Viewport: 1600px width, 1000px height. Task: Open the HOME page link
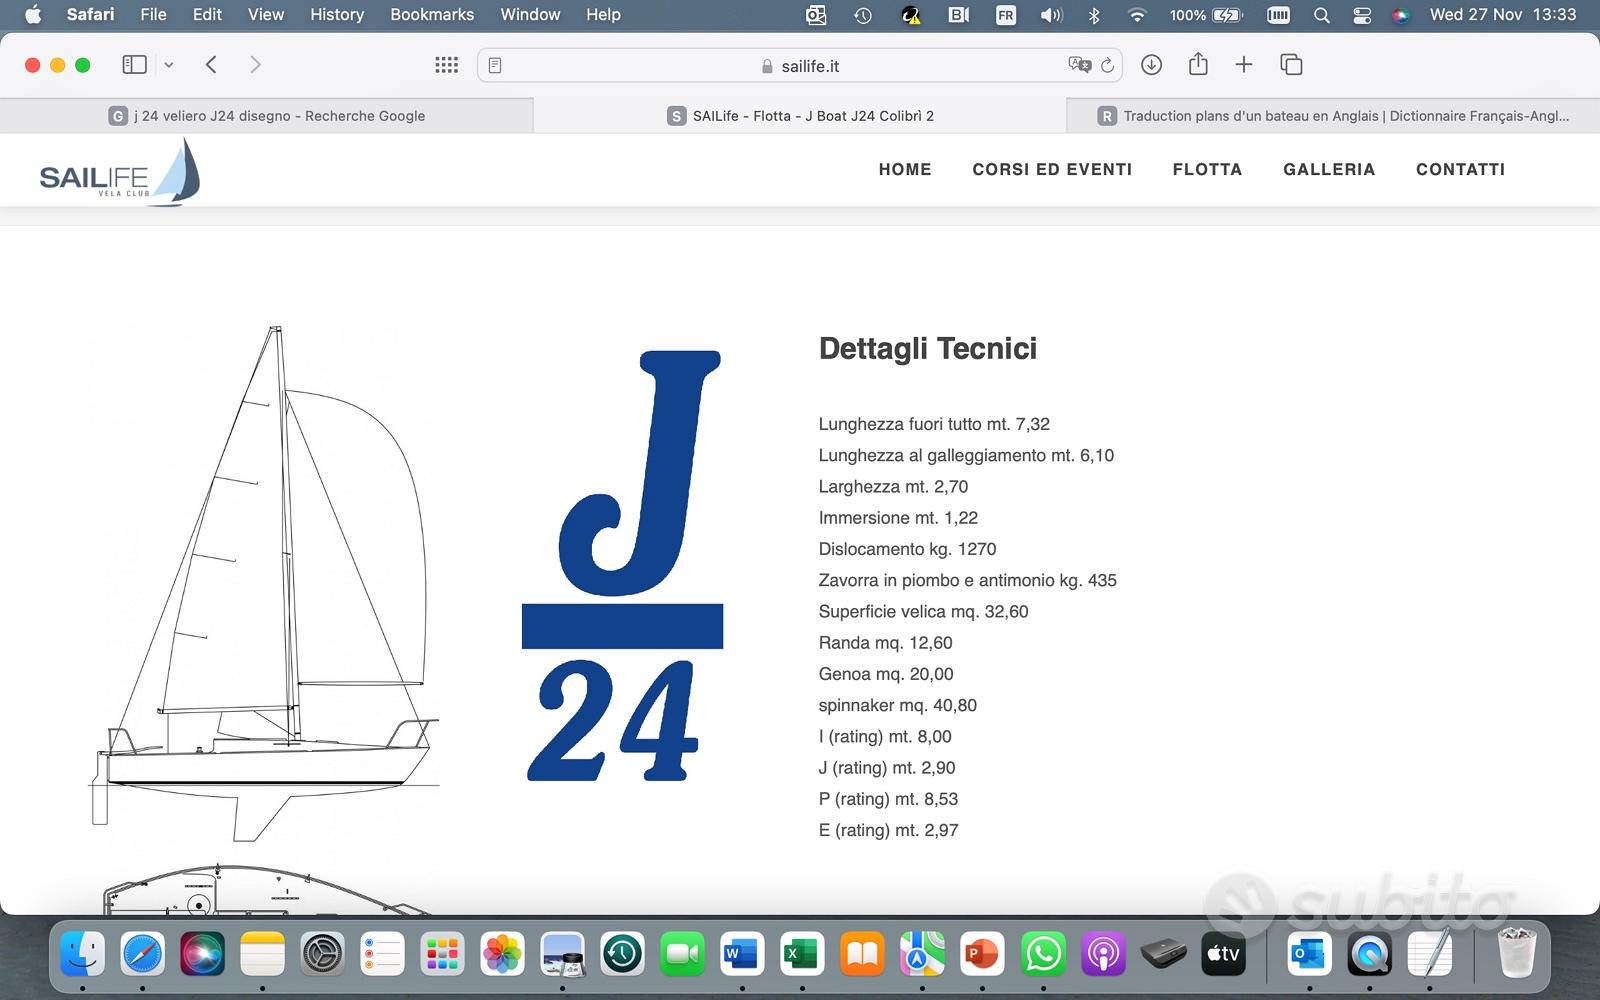905,170
